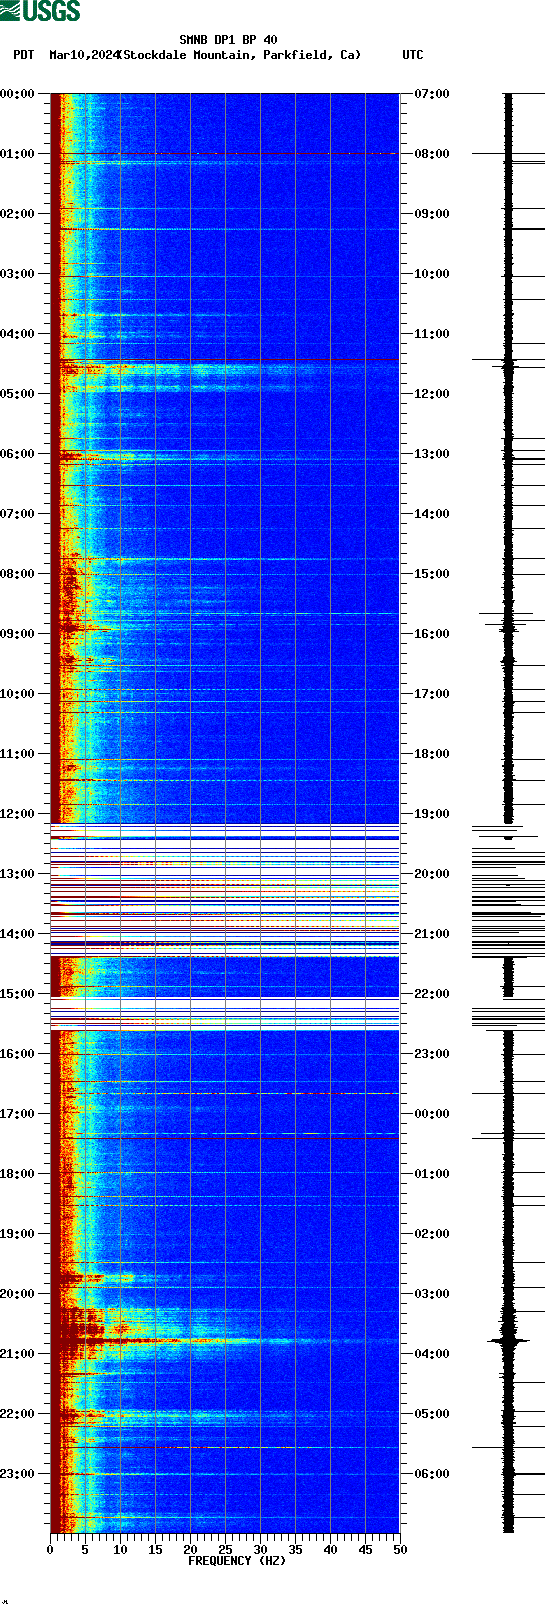Click the USGS logo

(x=40, y=11)
